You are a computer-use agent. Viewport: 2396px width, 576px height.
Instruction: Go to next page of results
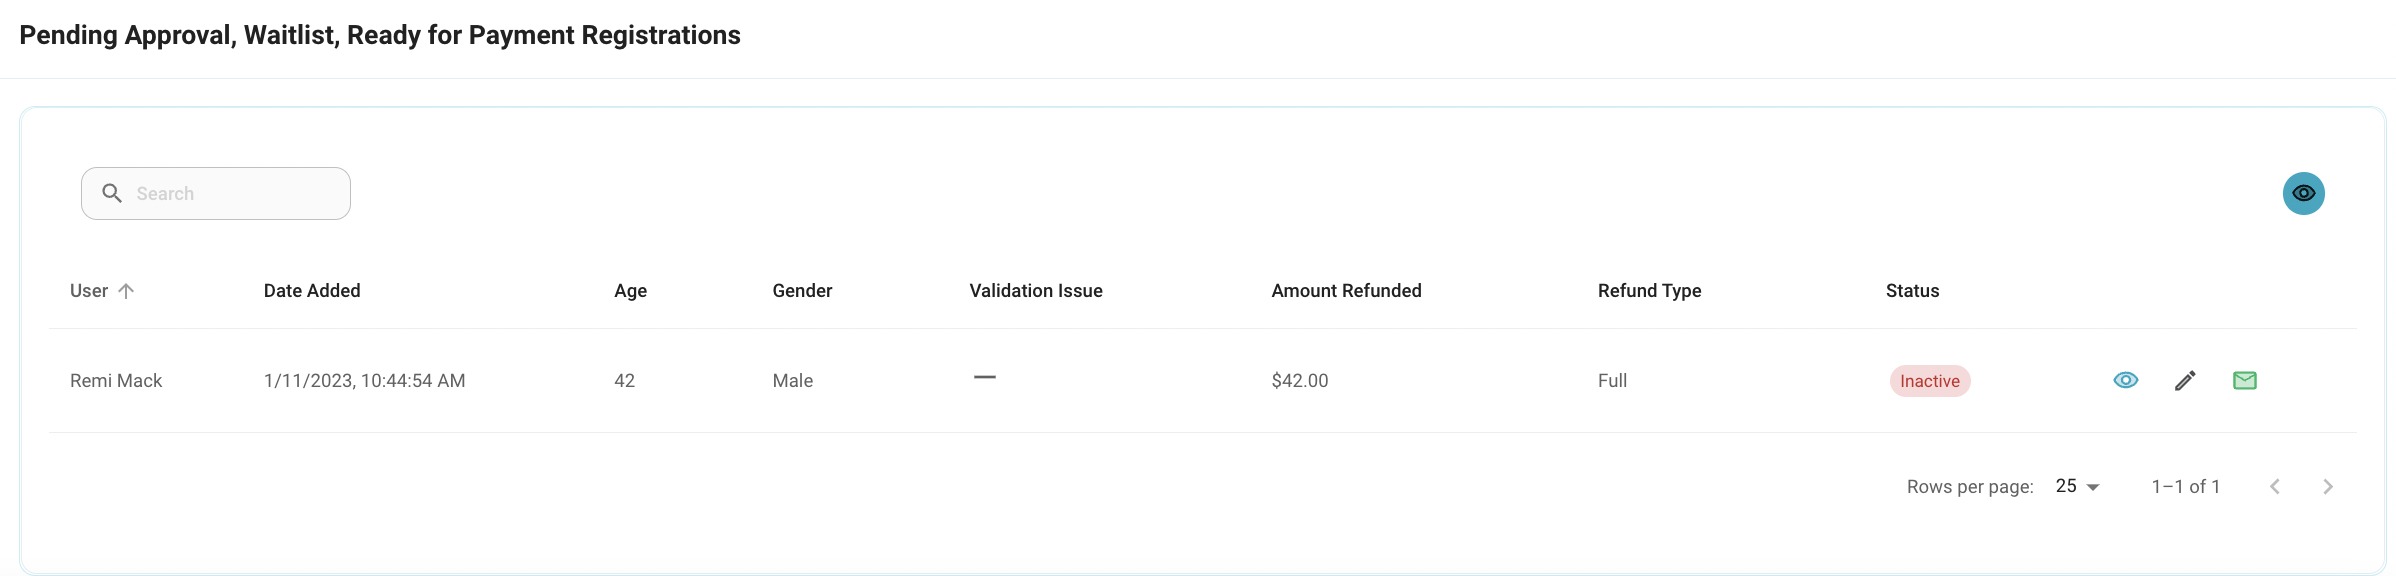pos(2328,486)
